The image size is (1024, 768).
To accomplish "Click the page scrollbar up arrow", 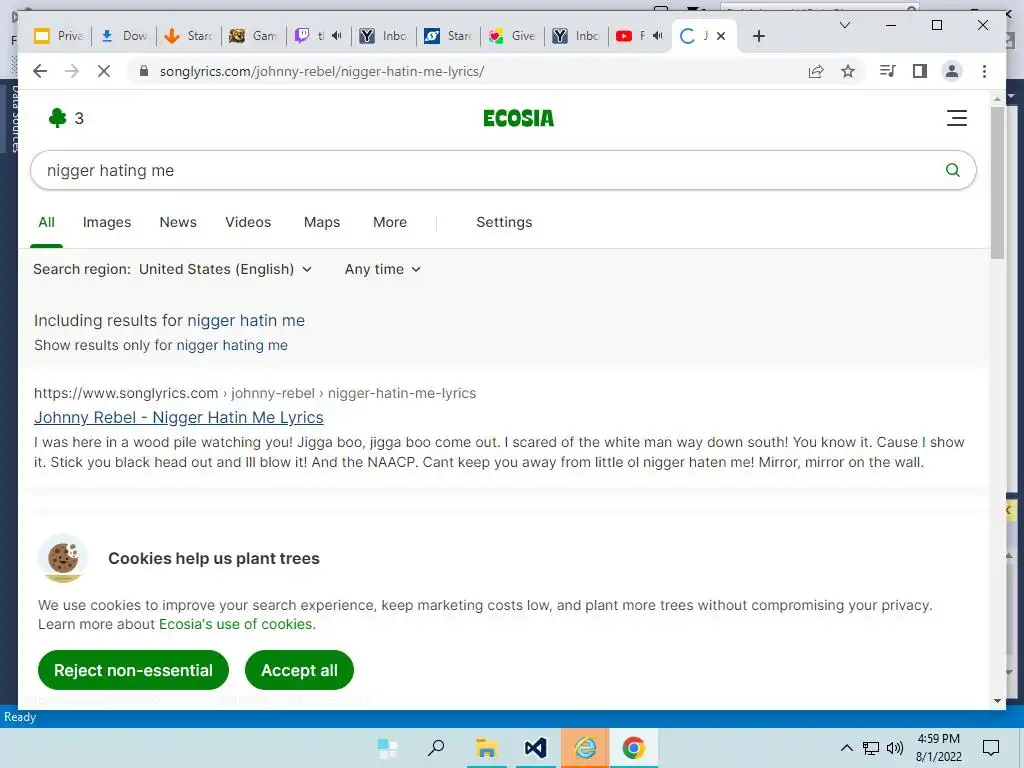I will pyautogui.click(x=997, y=99).
